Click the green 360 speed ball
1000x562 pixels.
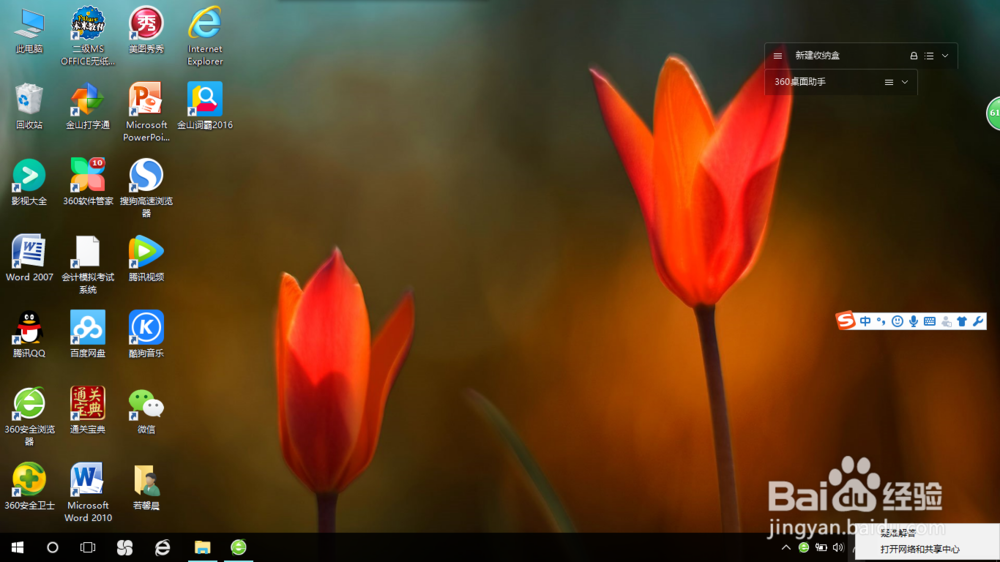point(994,114)
